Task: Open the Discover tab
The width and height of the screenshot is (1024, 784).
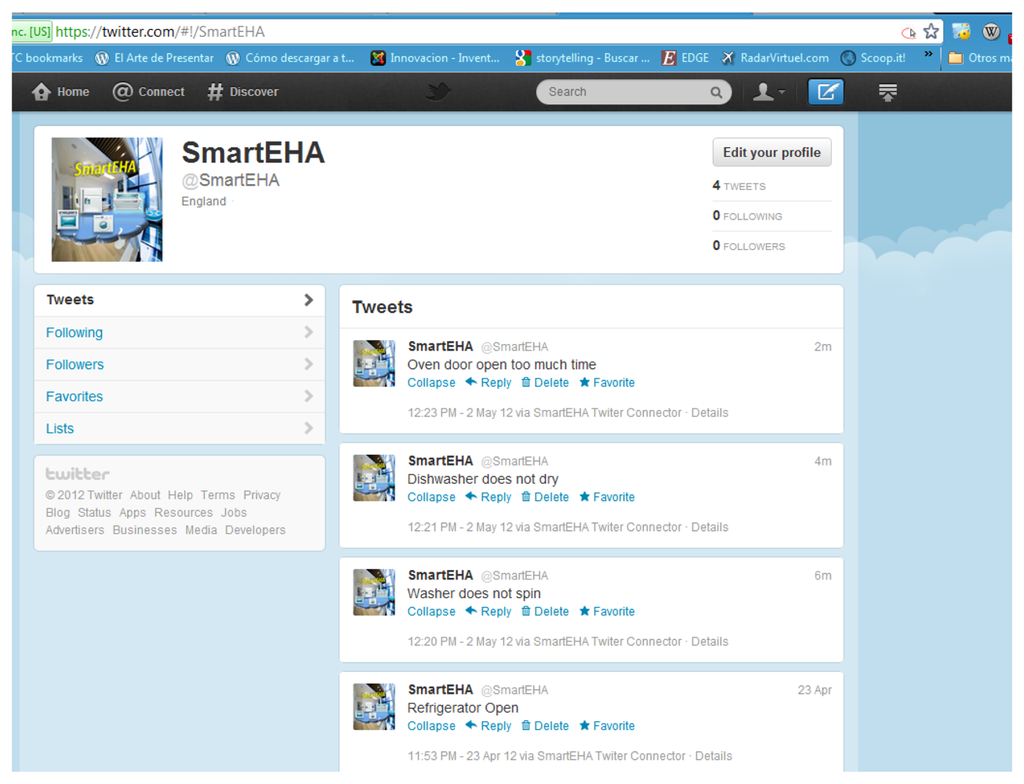Action: pos(243,92)
